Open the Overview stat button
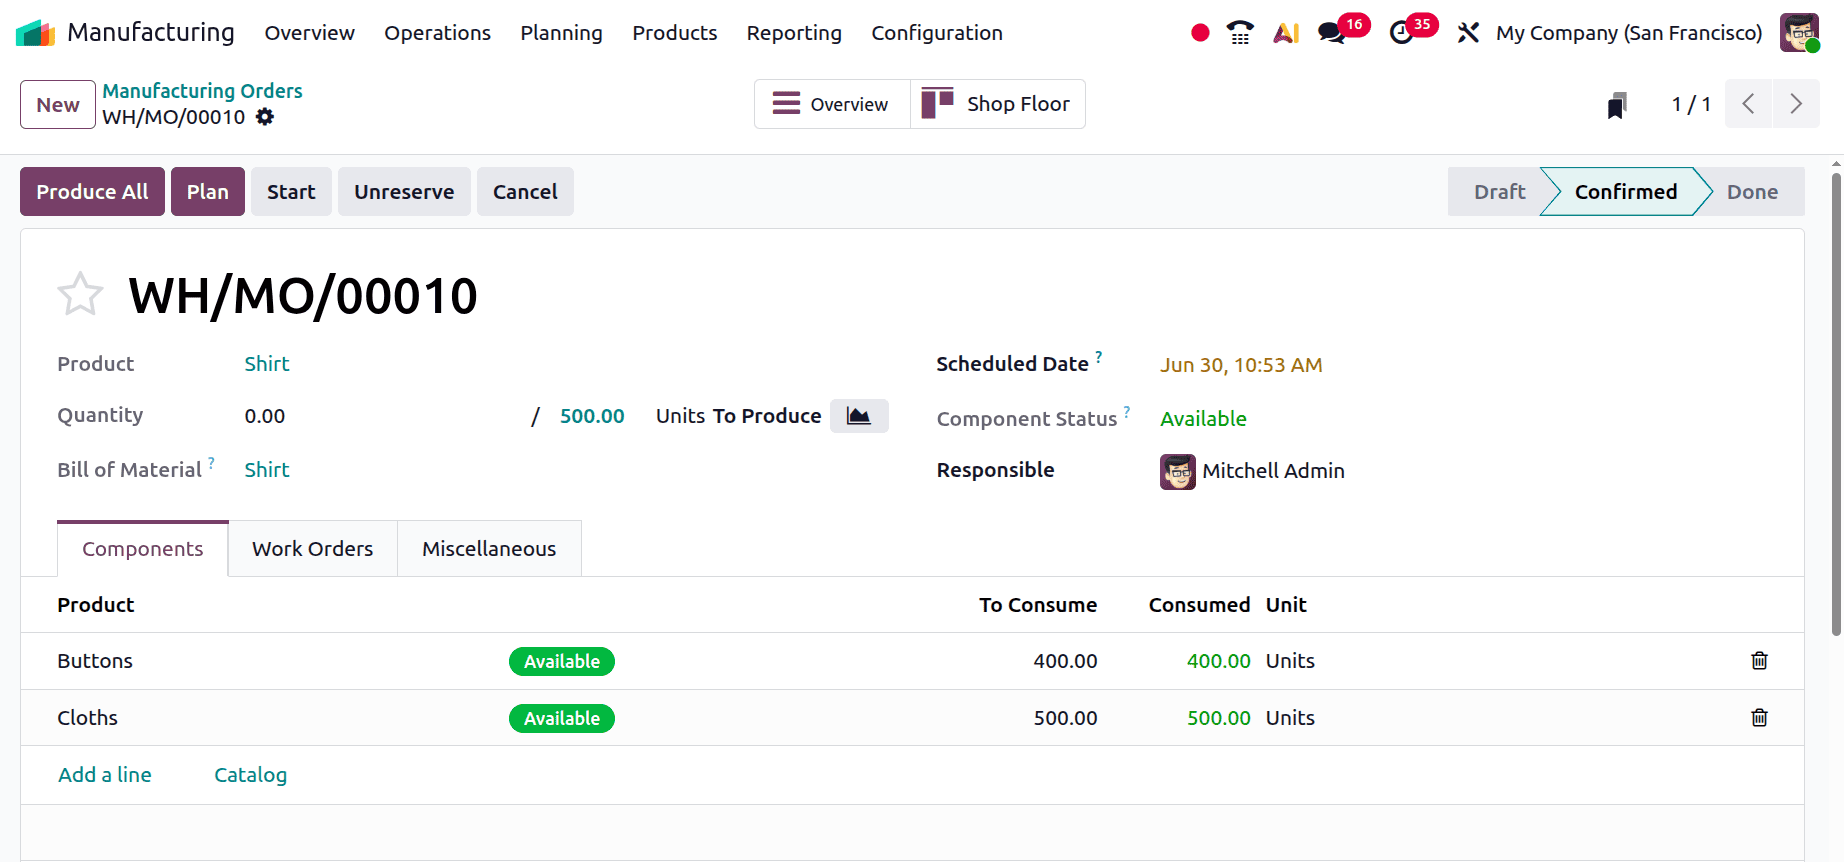 coord(832,104)
